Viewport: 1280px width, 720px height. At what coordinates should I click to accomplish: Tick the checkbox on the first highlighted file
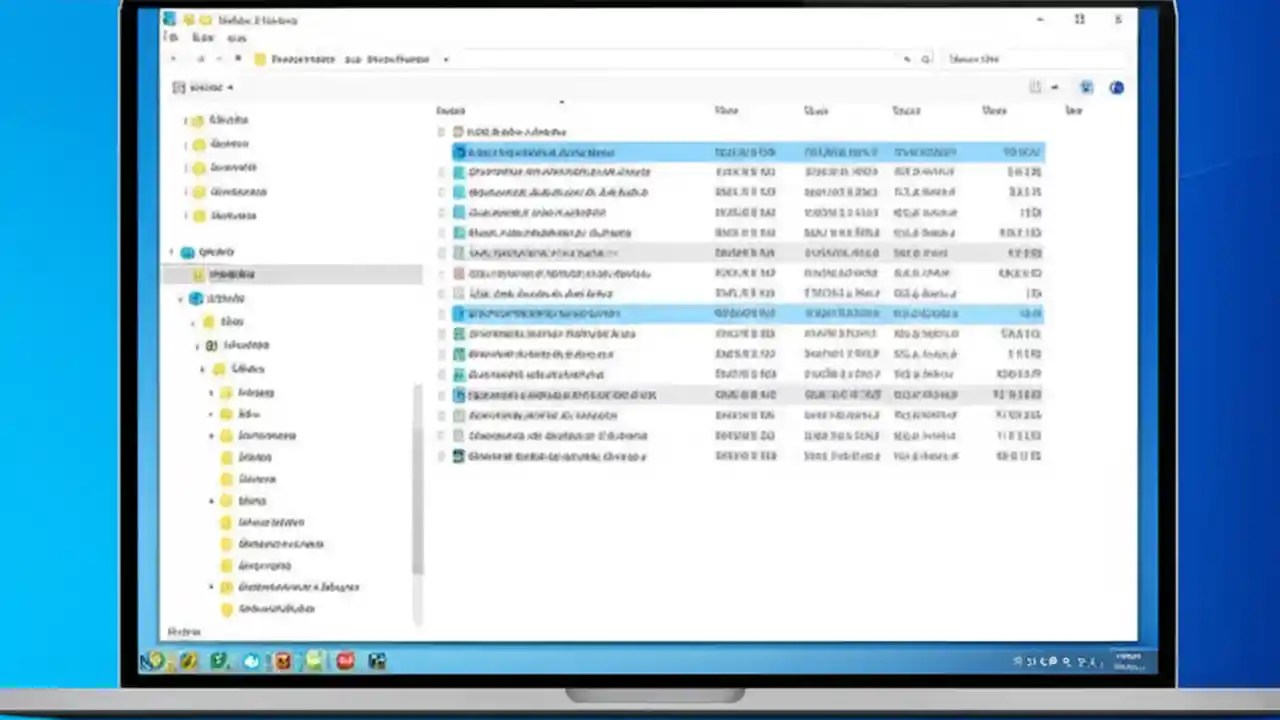[x=443, y=152]
